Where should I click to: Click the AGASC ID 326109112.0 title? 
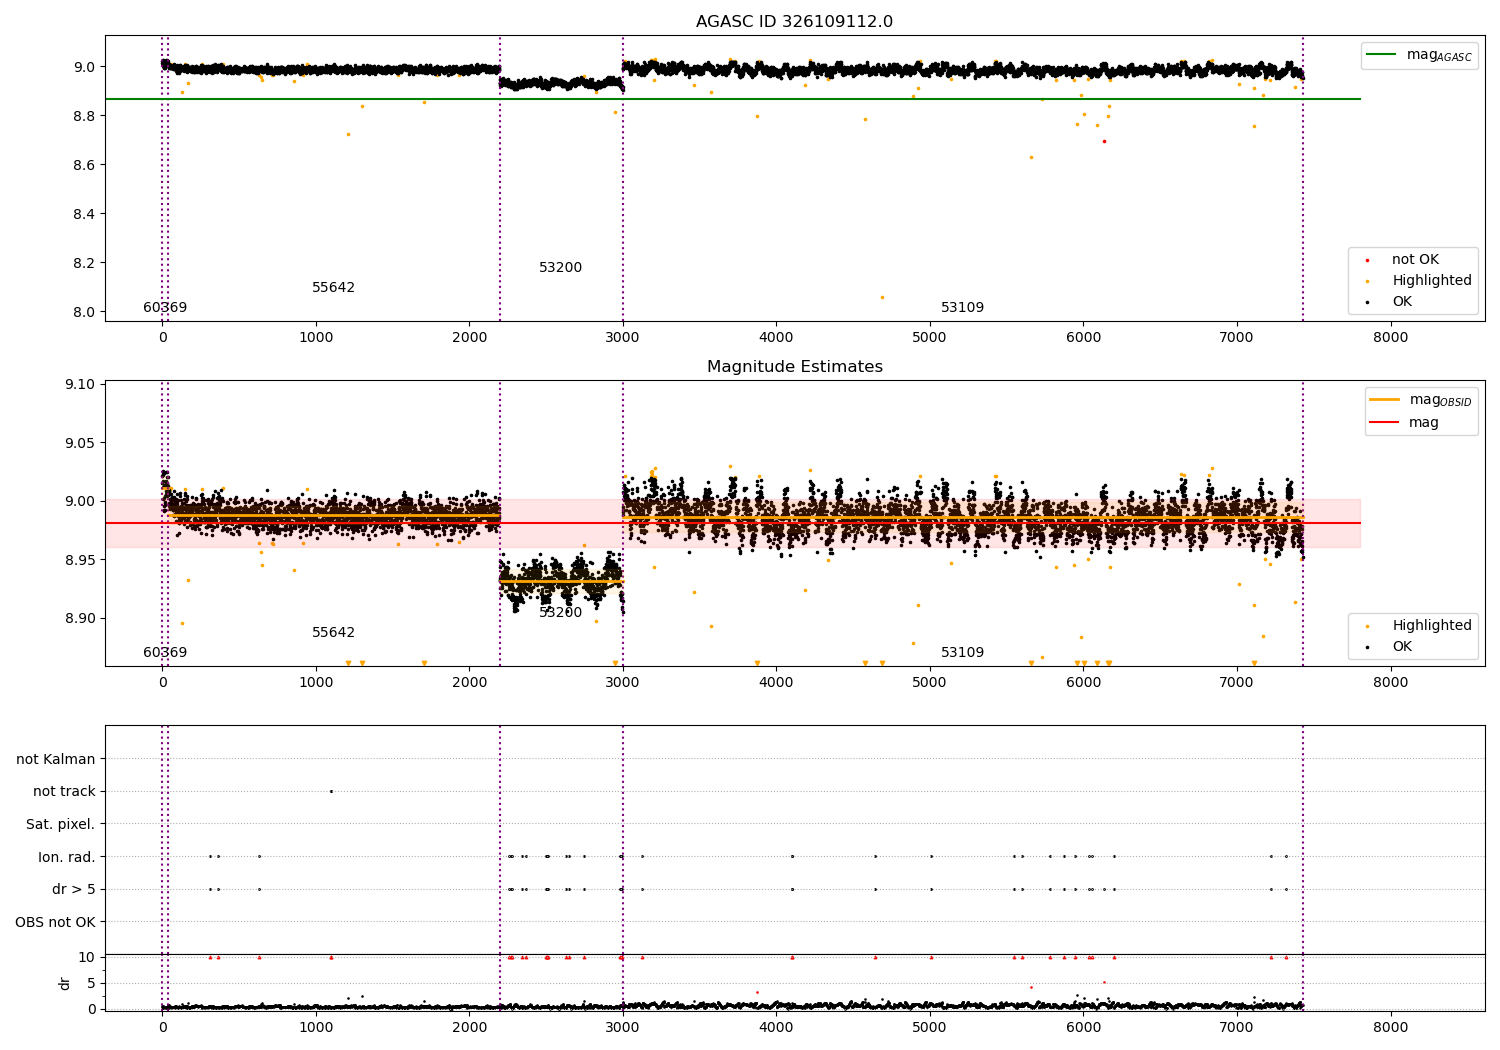(795, 22)
